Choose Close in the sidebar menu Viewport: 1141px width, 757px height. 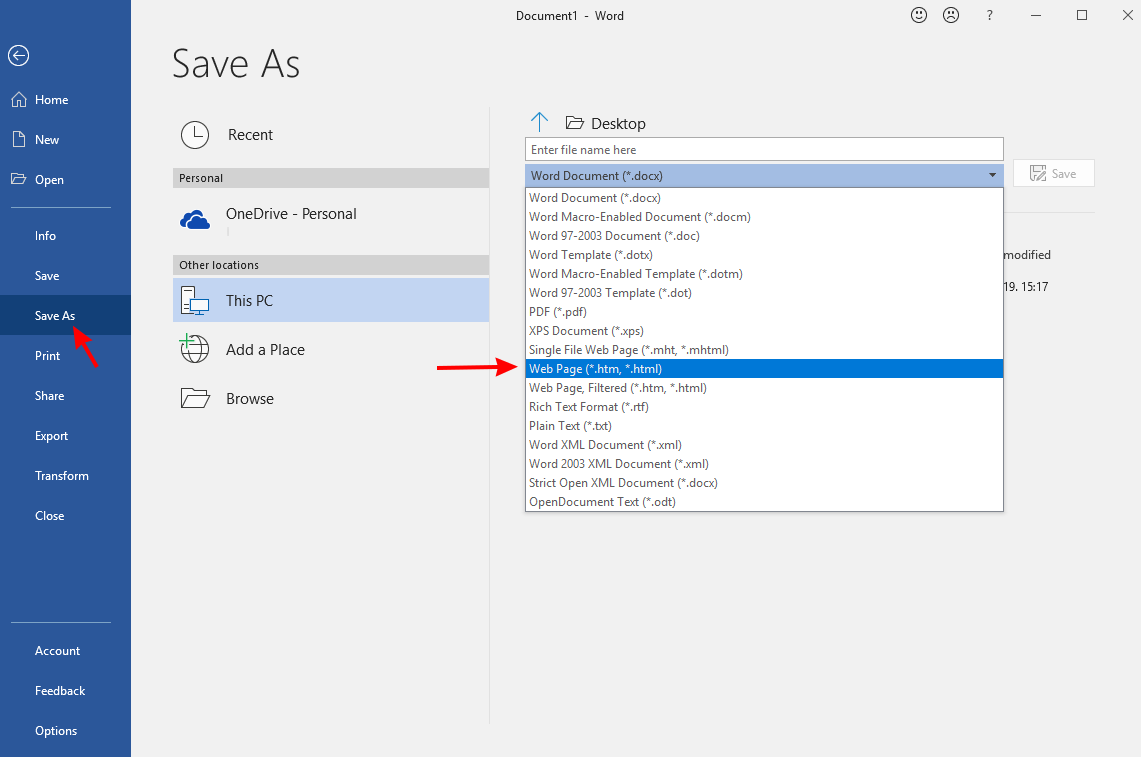pyautogui.click(x=65, y=516)
